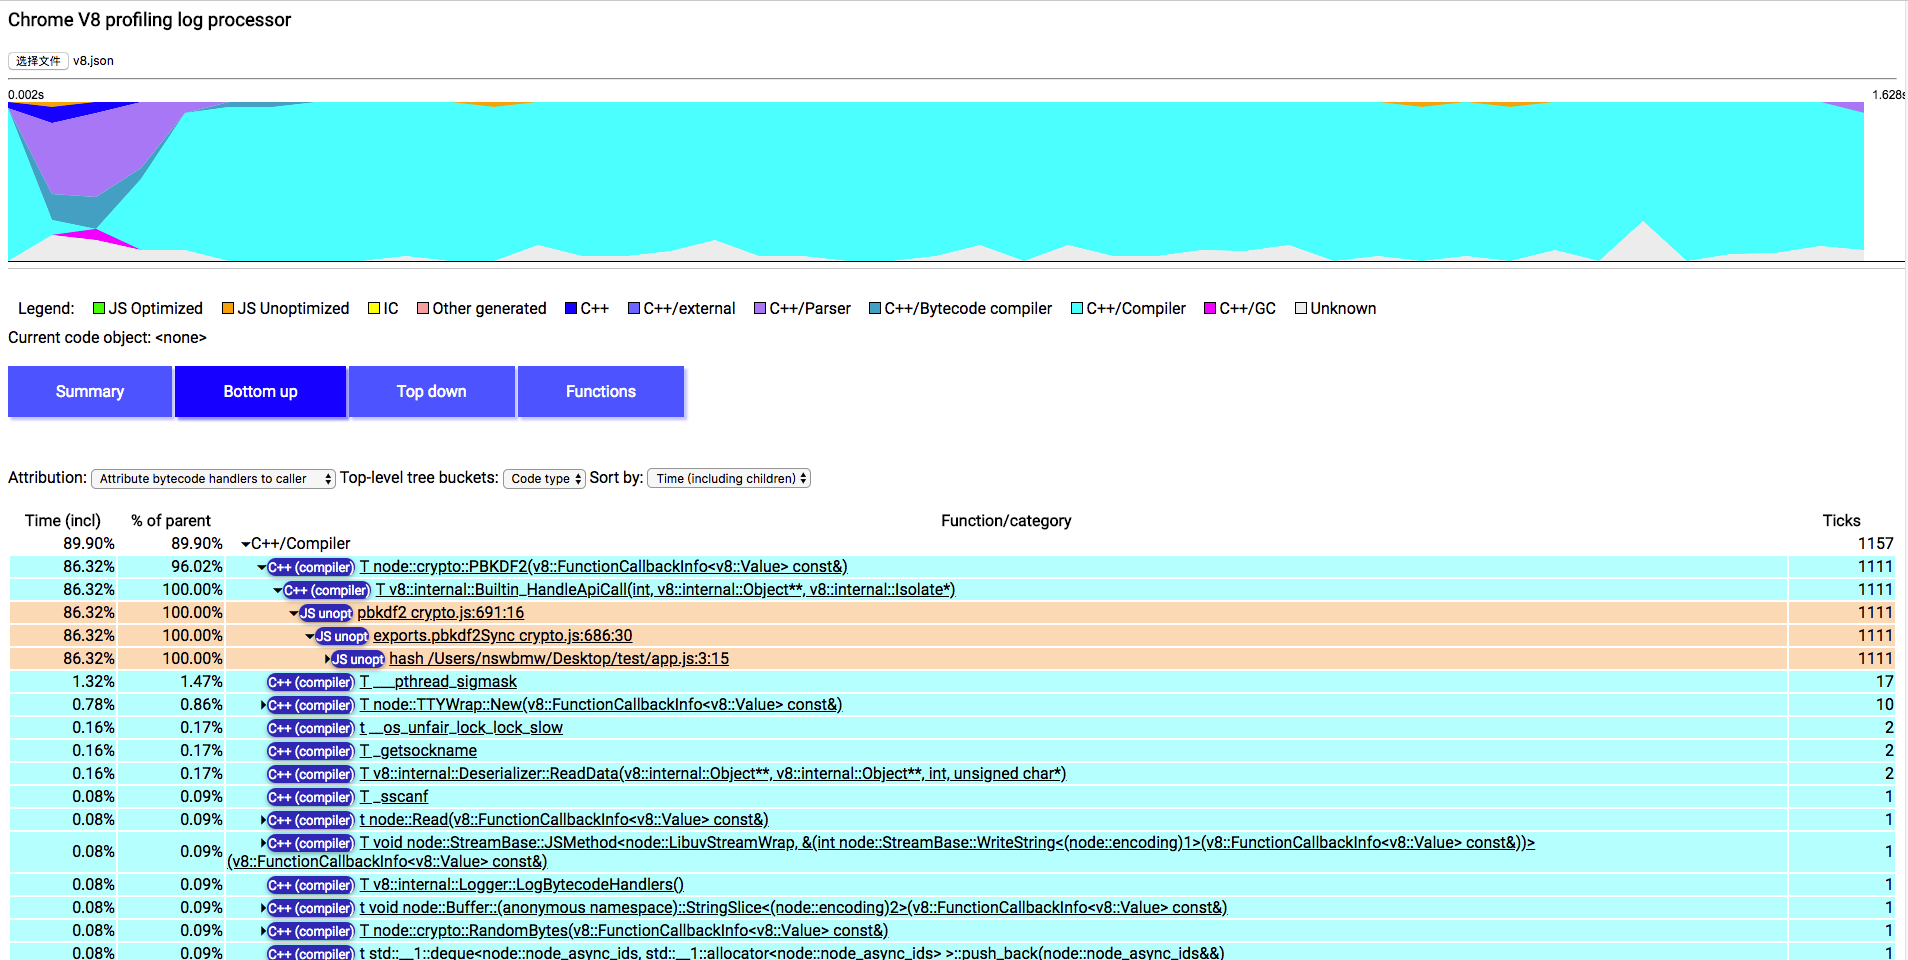Click the JS unopt badge beside pbkdf2 crypto.js:691:16
1908x960 pixels.
point(326,613)
